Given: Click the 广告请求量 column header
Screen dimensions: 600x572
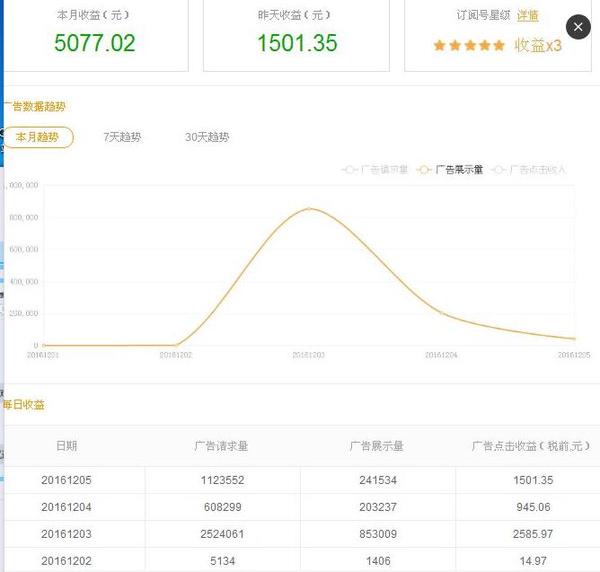Looking at the screenshot, I should pos(221,446).
